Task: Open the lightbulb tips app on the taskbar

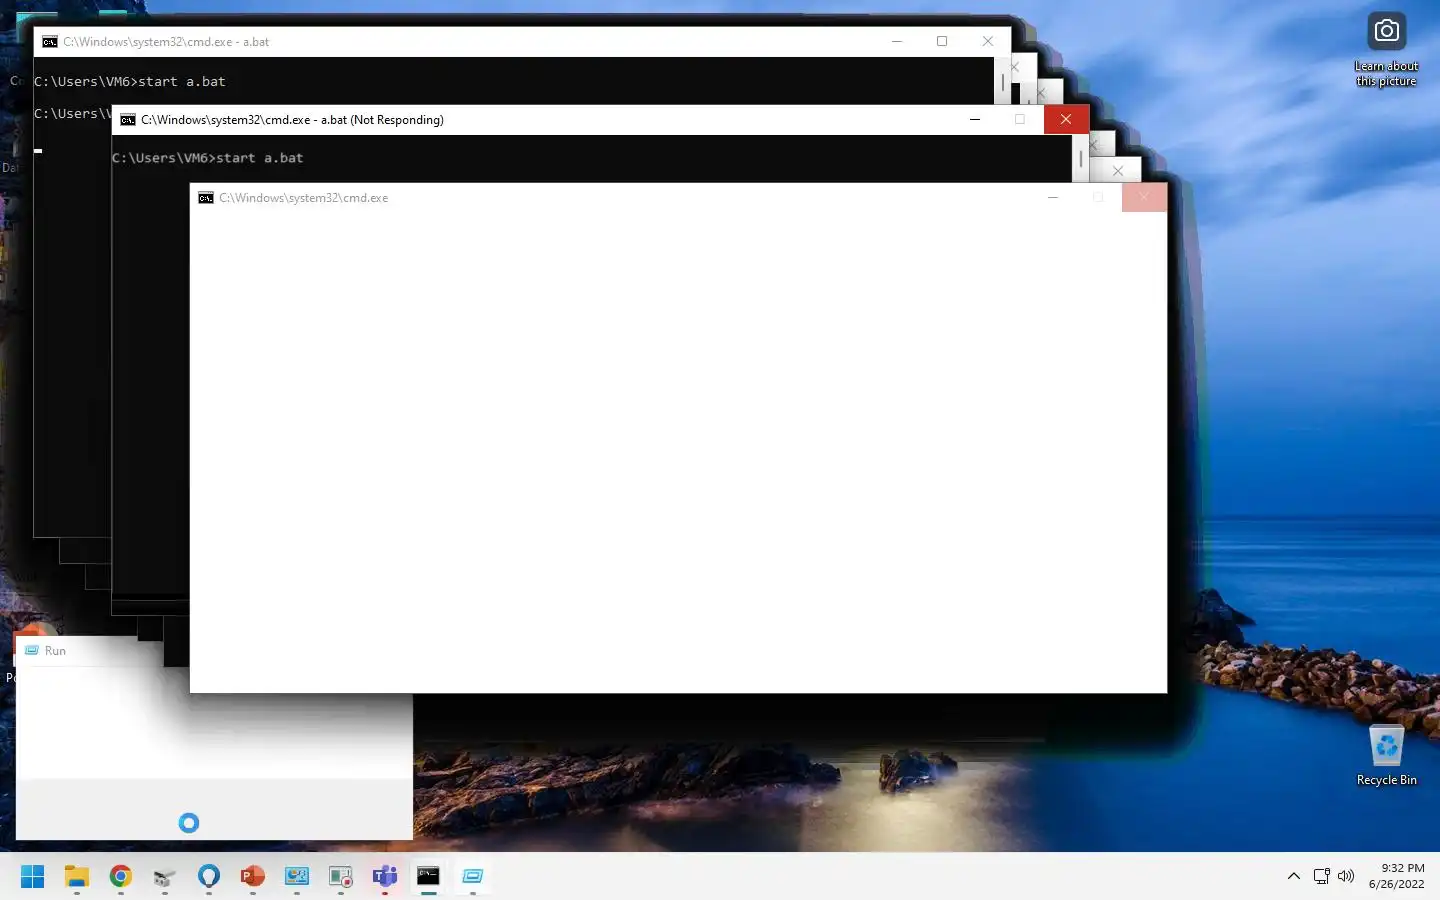Action: tap(209, 877)
